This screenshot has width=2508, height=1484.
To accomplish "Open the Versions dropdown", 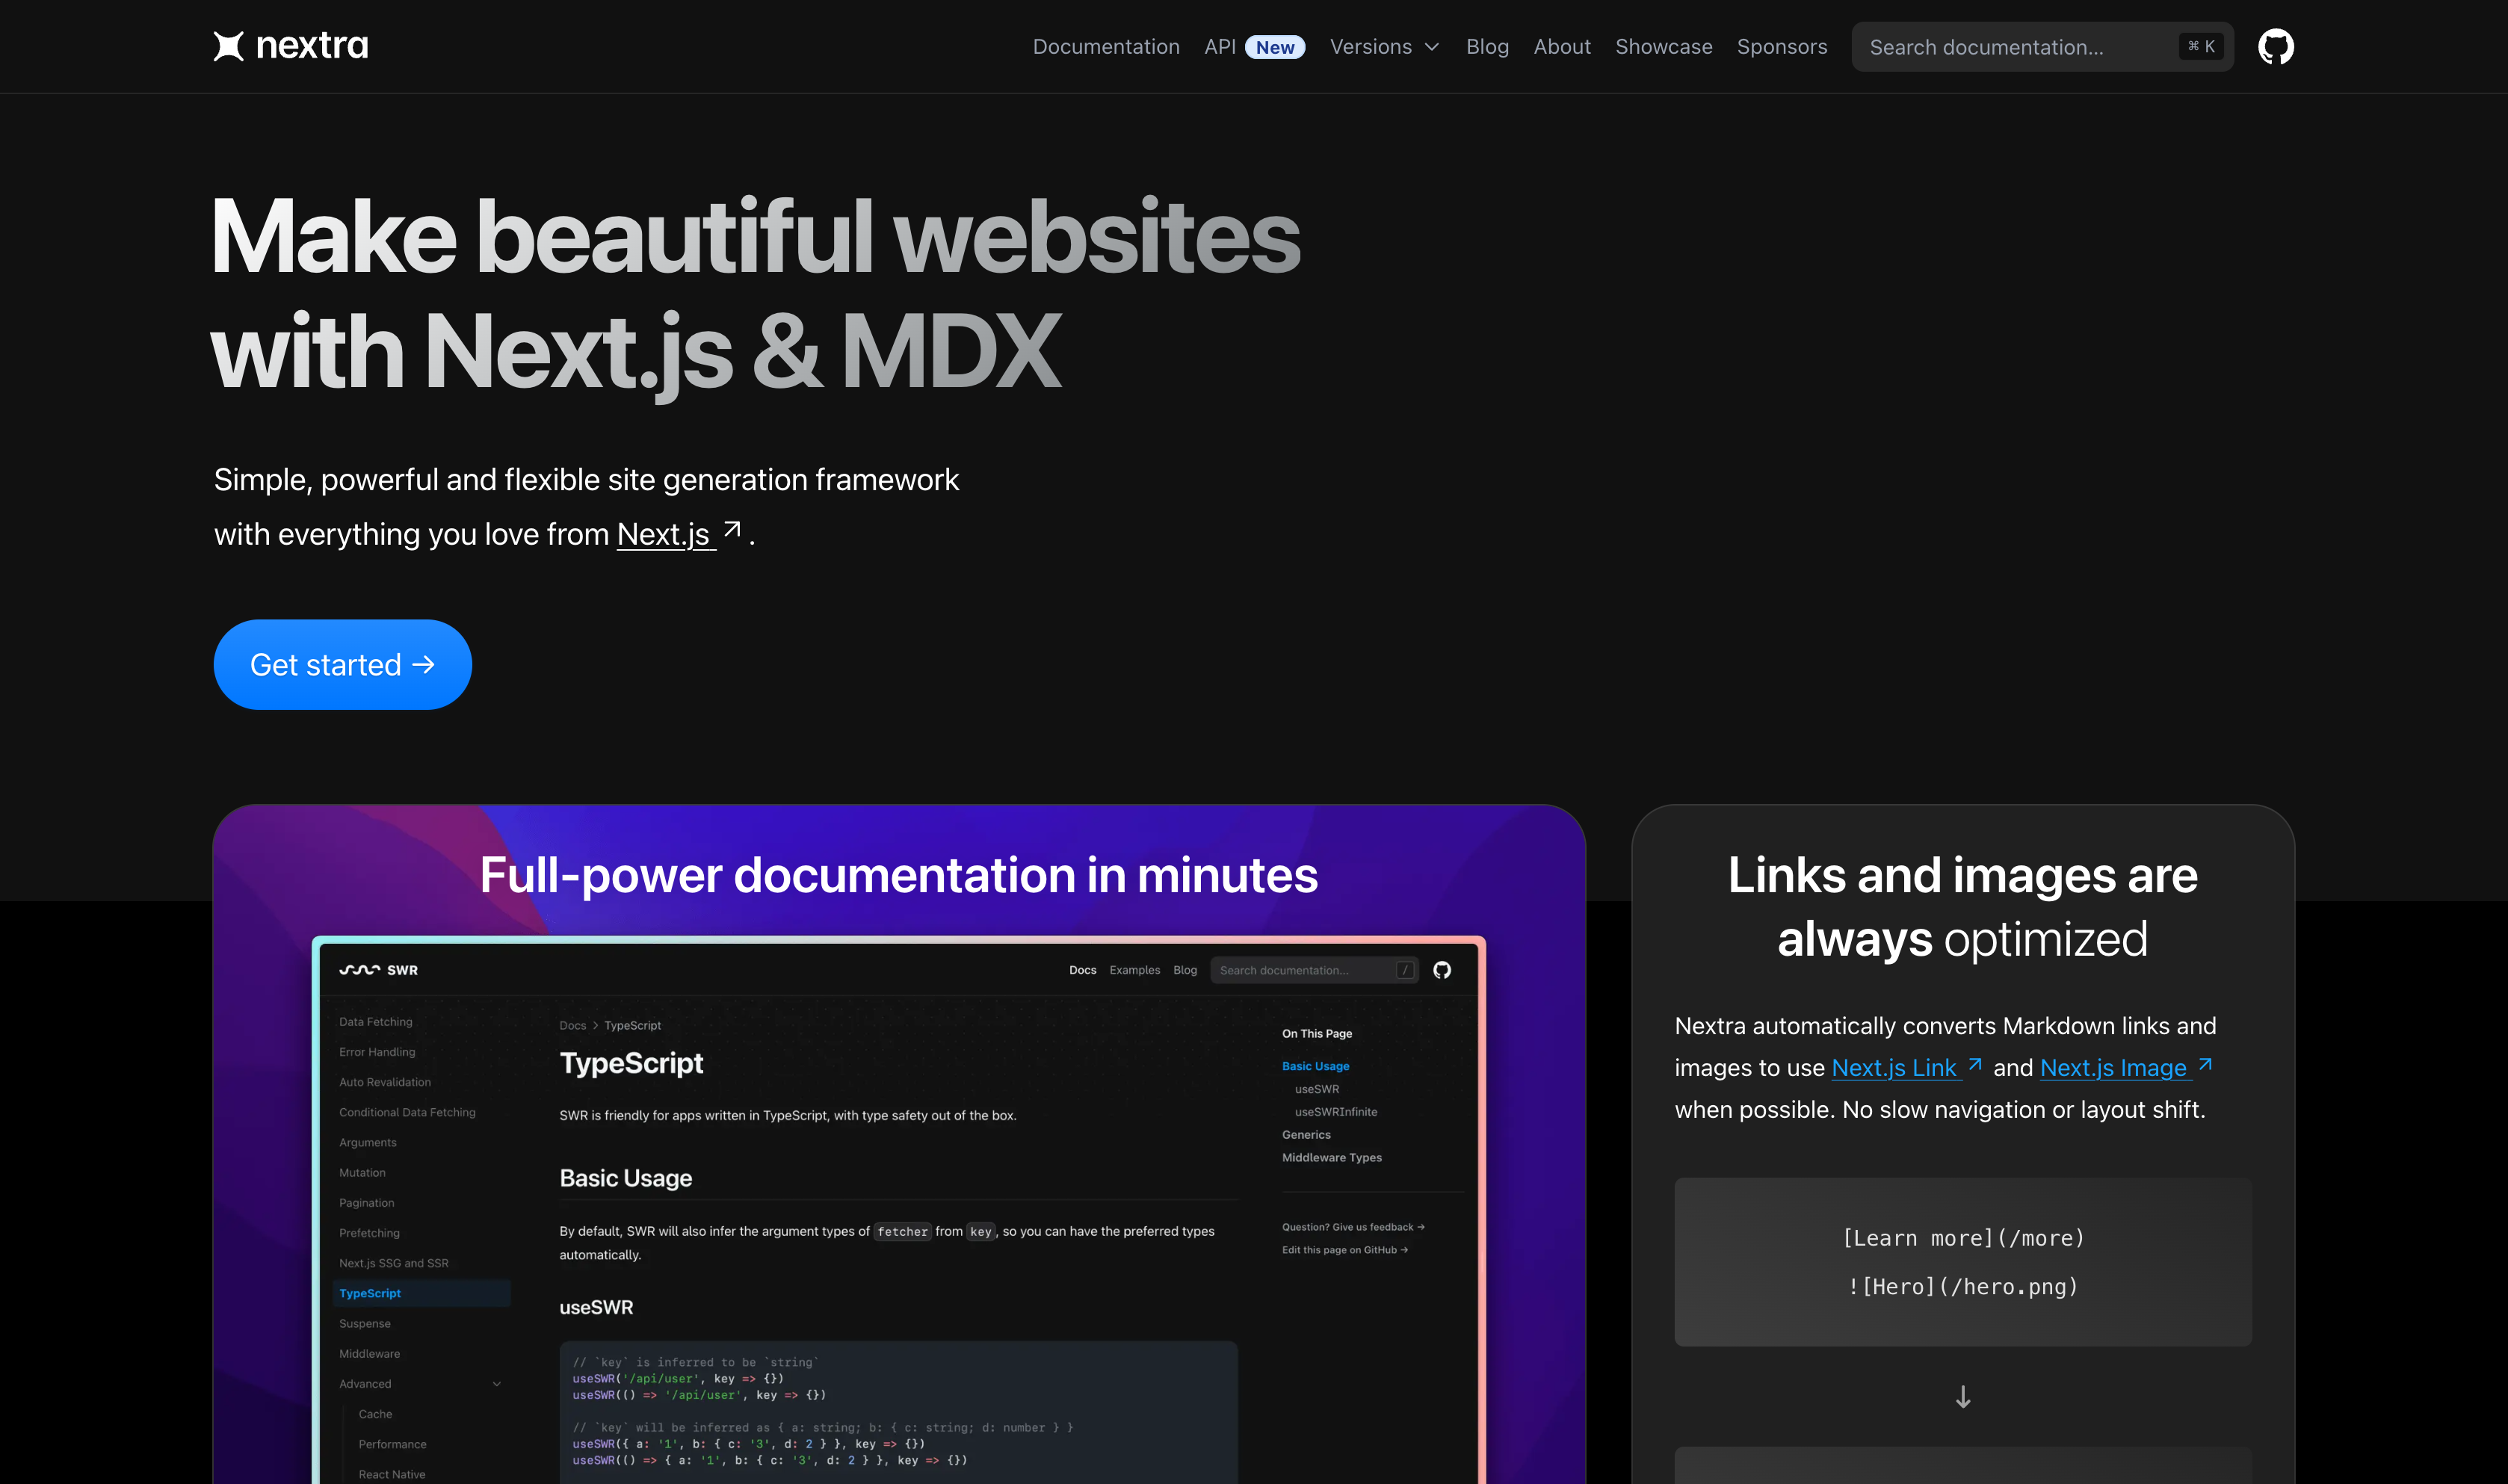I will click(1385, 46).
